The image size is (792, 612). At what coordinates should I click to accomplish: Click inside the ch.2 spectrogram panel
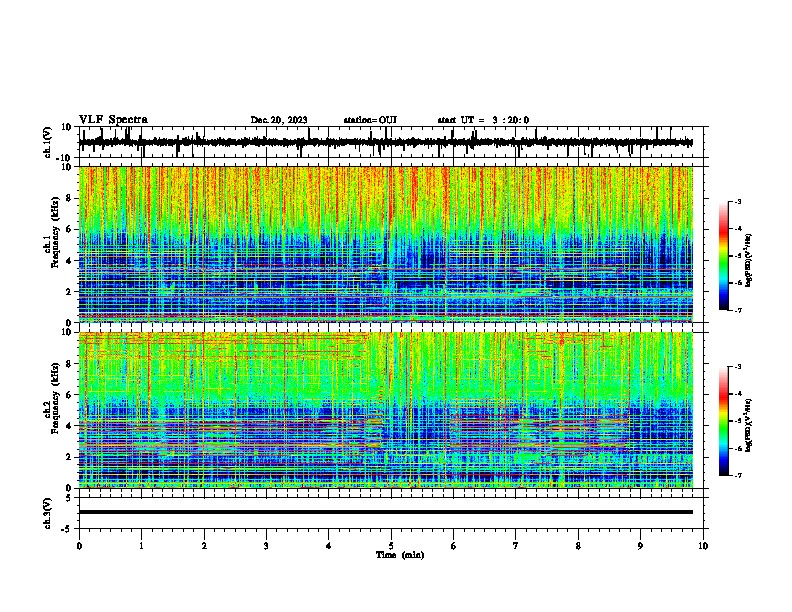(x=386, y=410)
